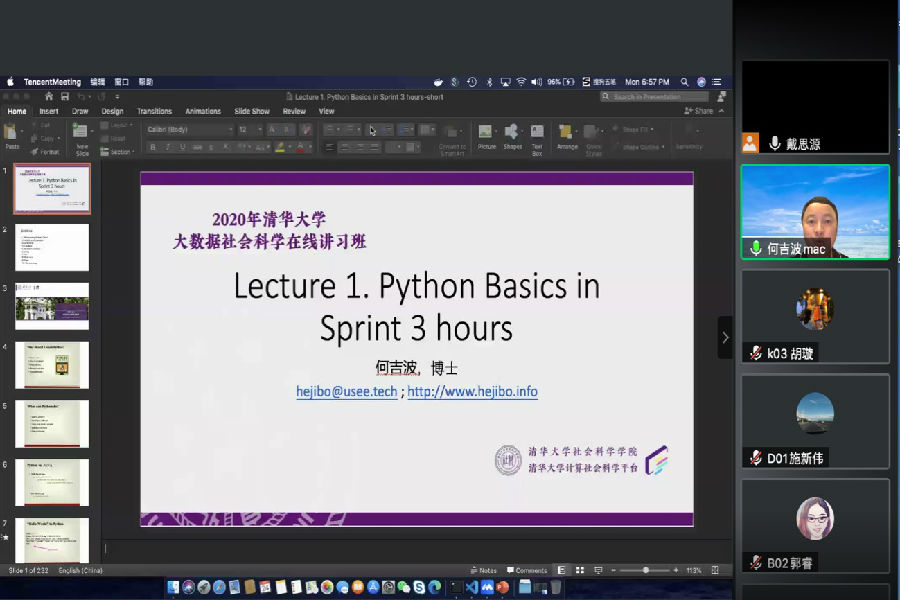Select slide 3 thumbnail in panel
The image size is (900, 600).
coord(52,306)
